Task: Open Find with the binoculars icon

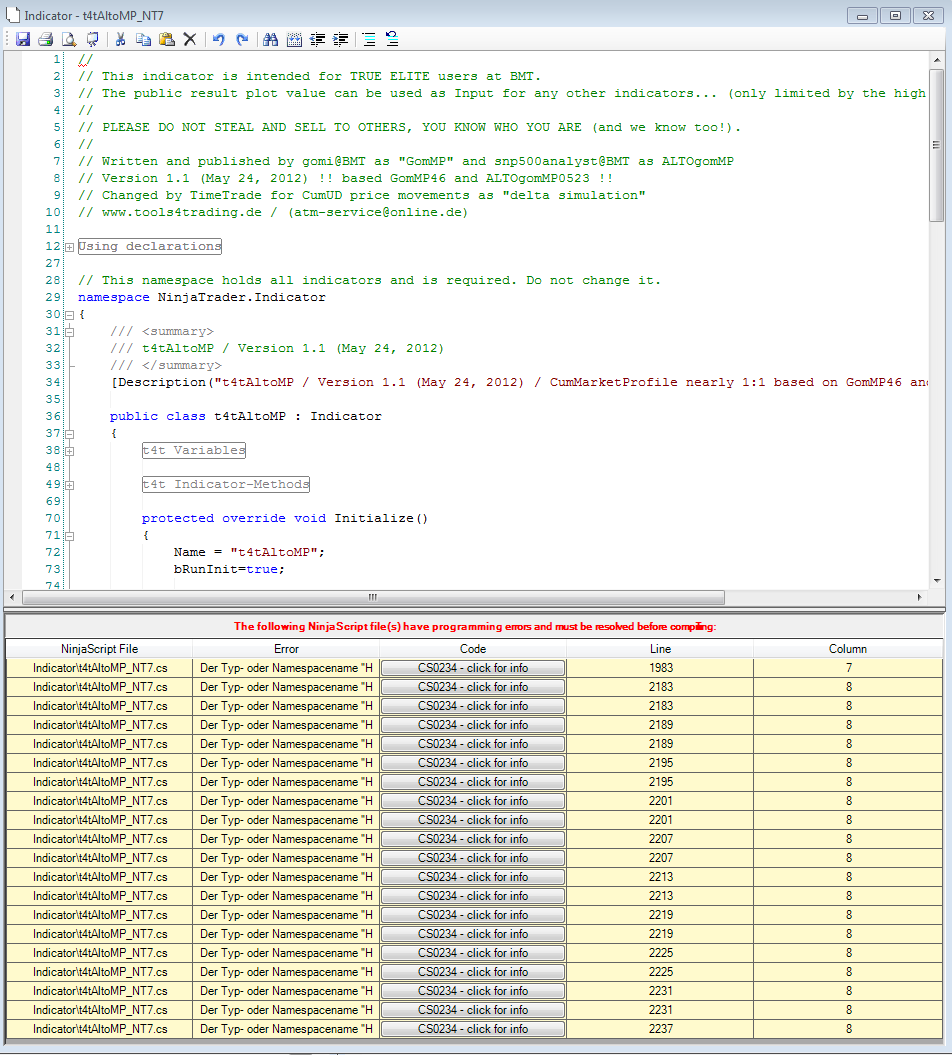Action: click(270, 39)
